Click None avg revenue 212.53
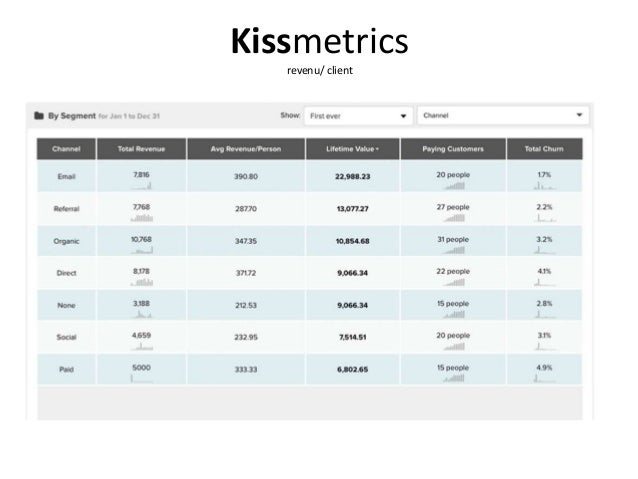This screenshot has width=638, height=479. [x=246, y=305]
